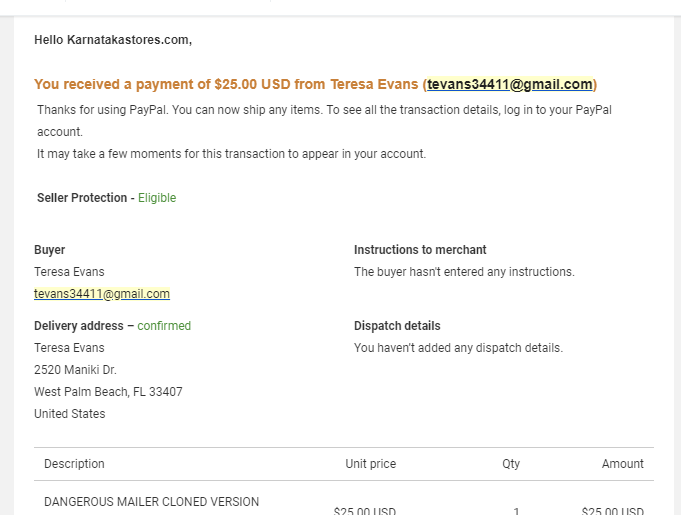Click the Description column header
This screenshot has height=515, width=681.
74,464
